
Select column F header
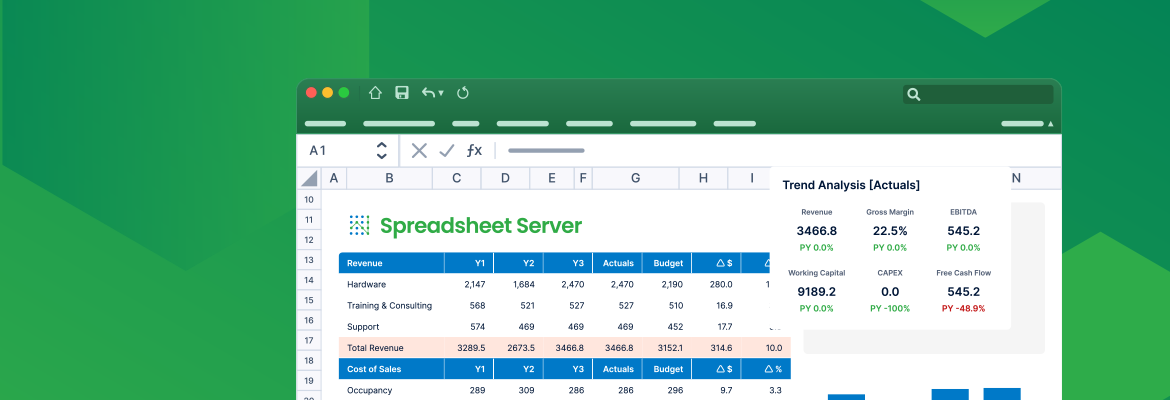(583, 178)
